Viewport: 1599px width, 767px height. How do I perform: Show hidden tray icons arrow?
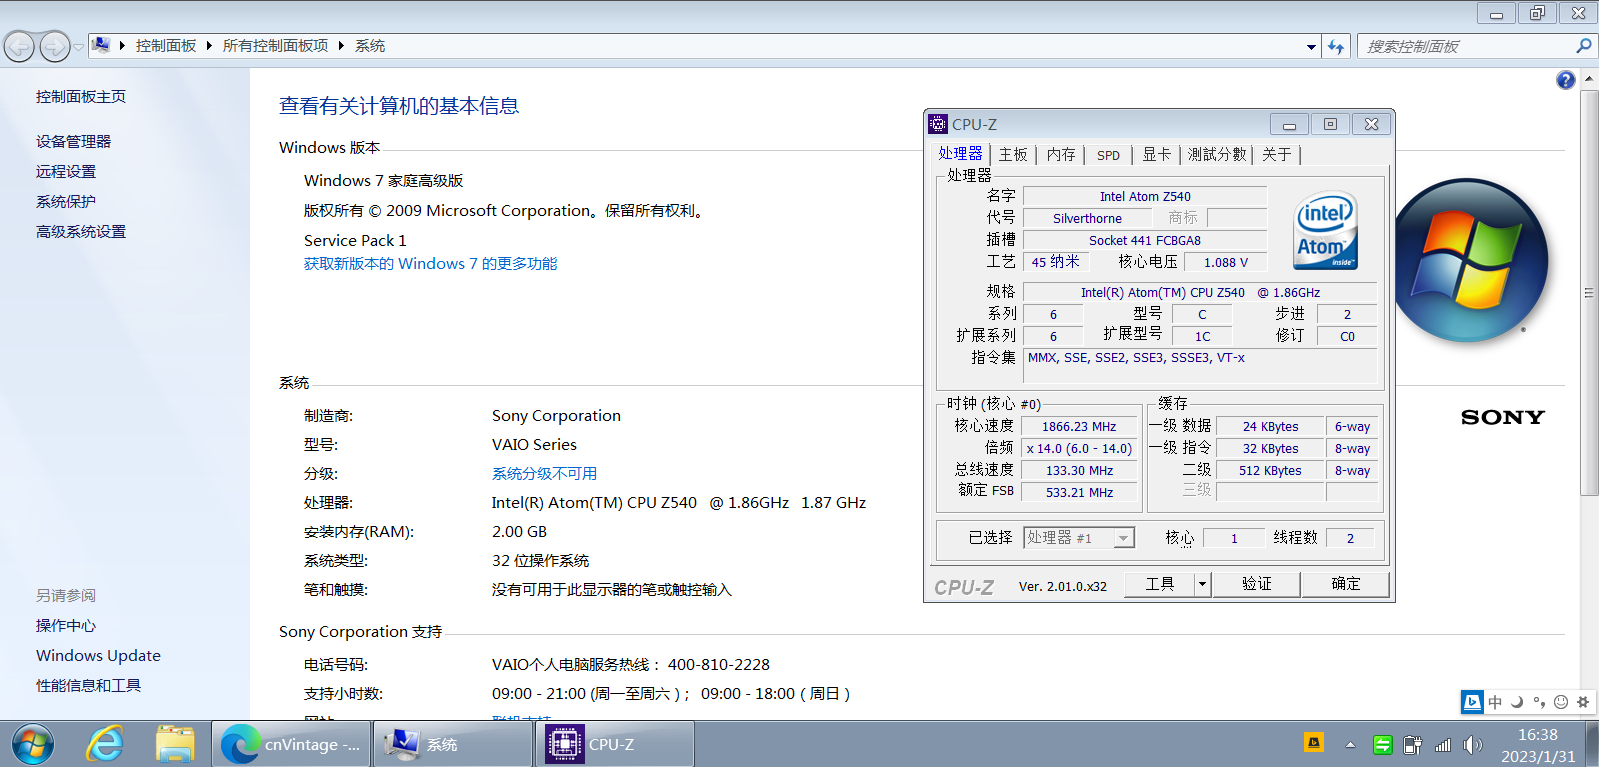click(x=1350, y=745)
